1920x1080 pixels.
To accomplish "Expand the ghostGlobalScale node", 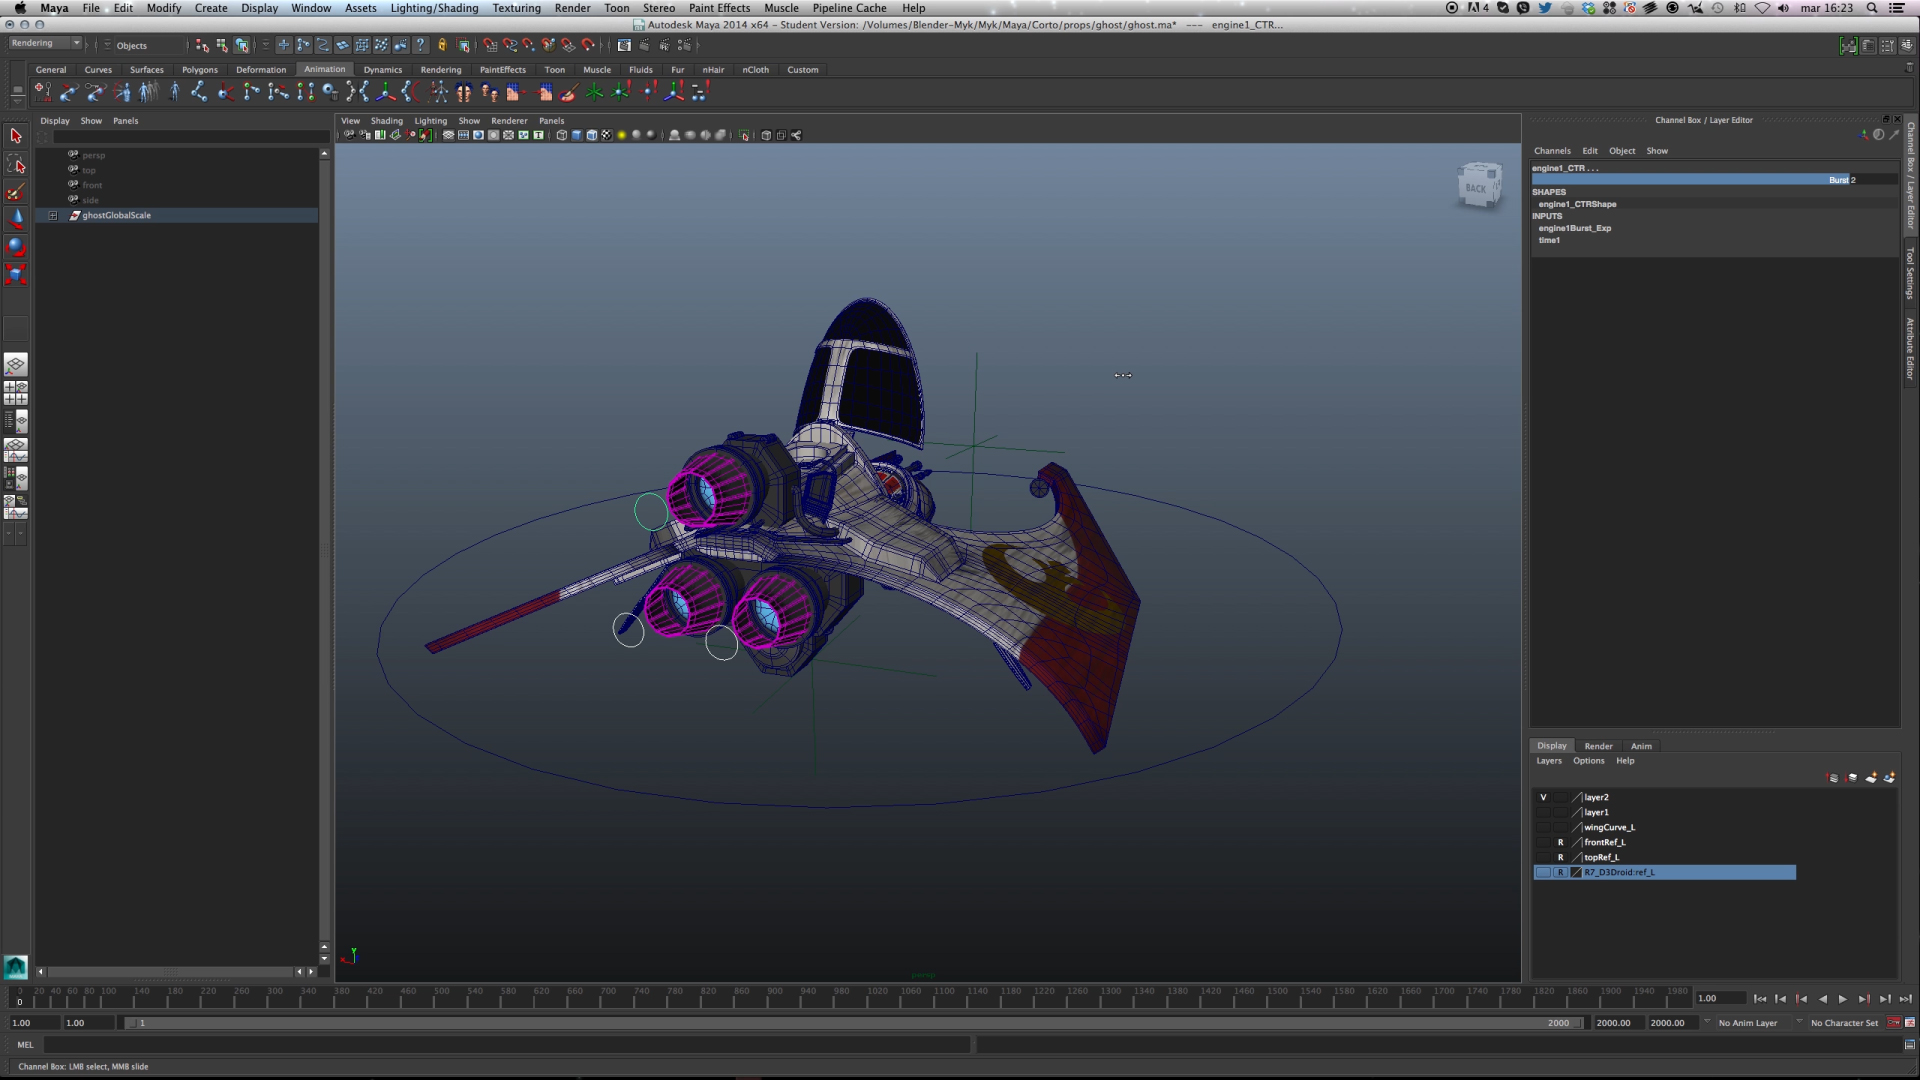I will [53, 215].
